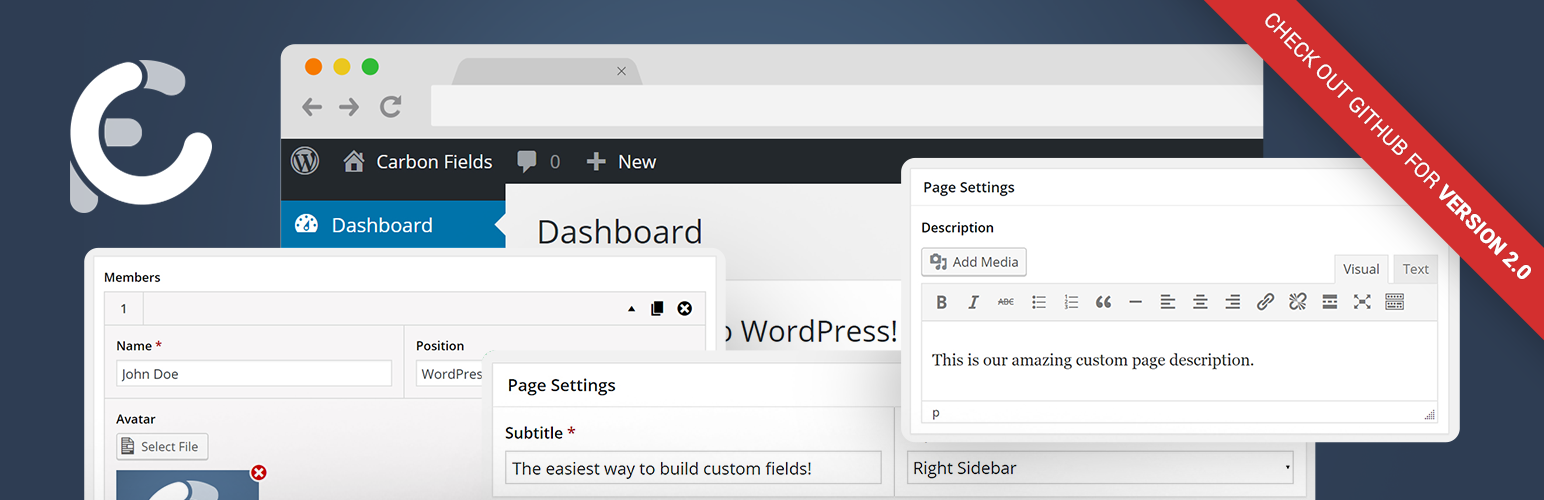Apply italic formatting in Description editor
The height and width of the screenshot is (500, 1544).
coord(973,302)
